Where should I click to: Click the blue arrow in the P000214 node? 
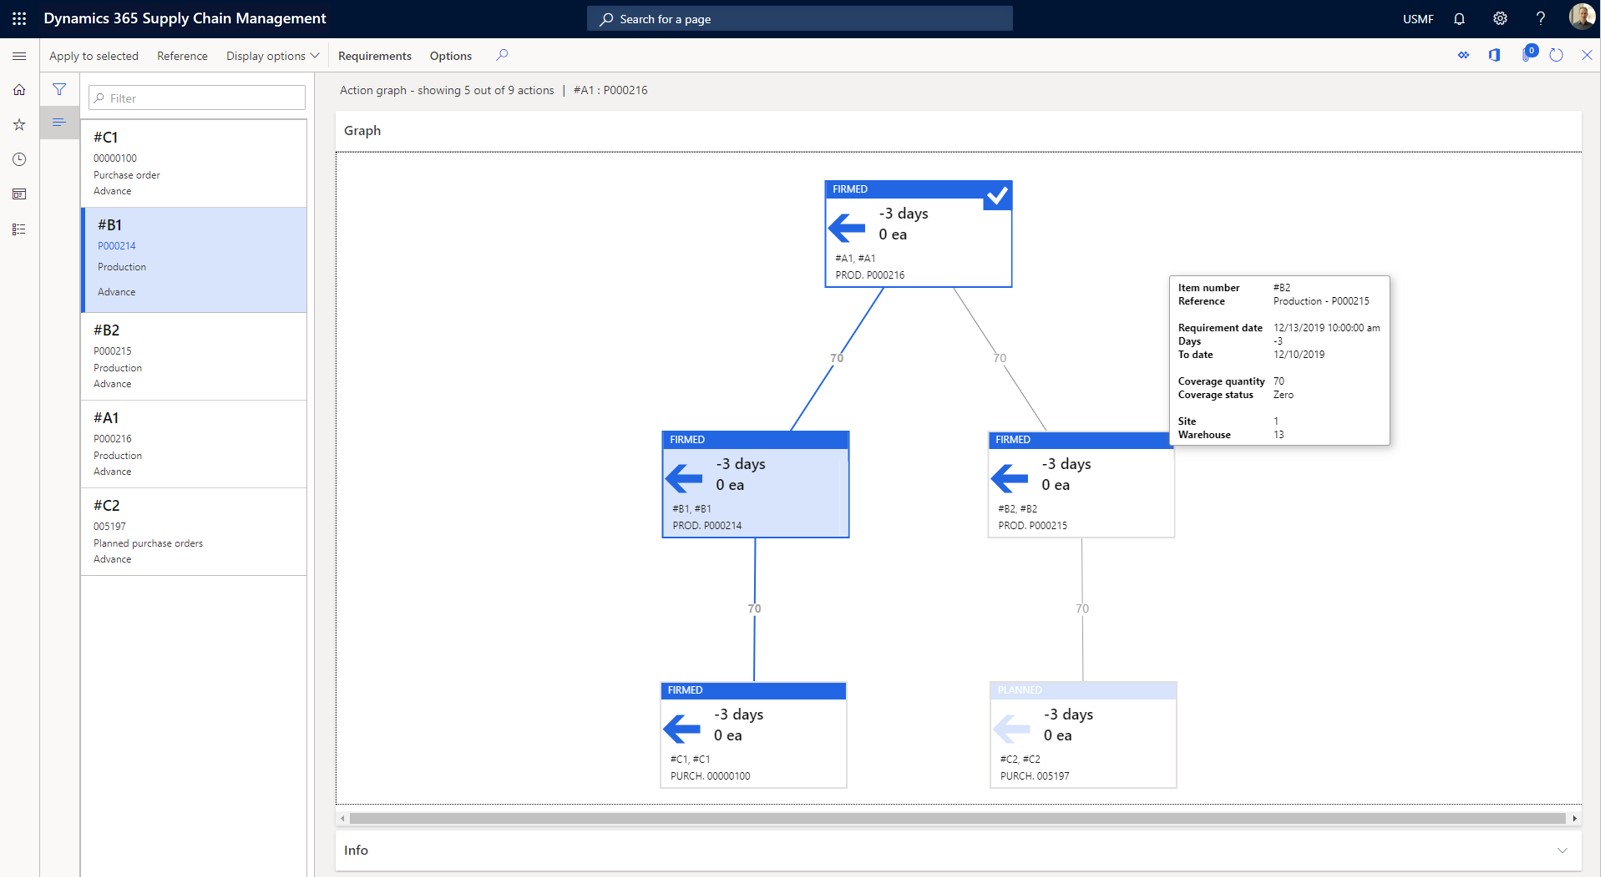(684, 478)
